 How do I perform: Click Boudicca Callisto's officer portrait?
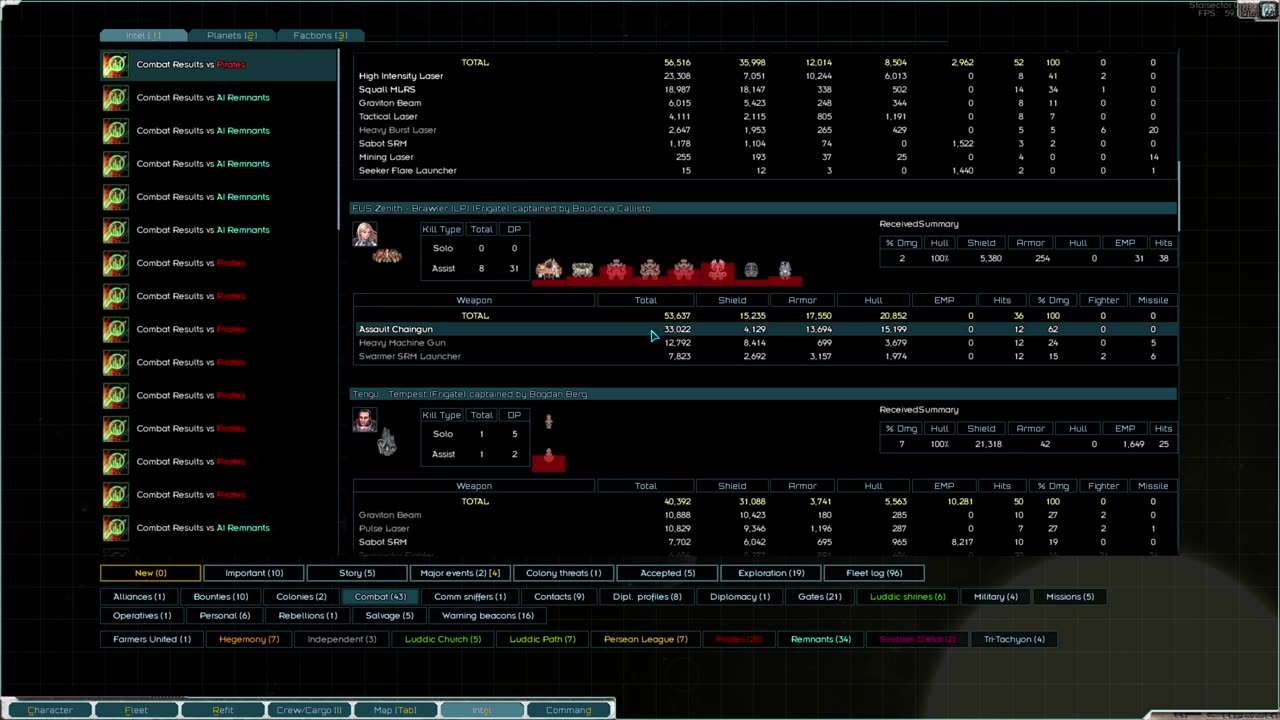coord(365,233)
